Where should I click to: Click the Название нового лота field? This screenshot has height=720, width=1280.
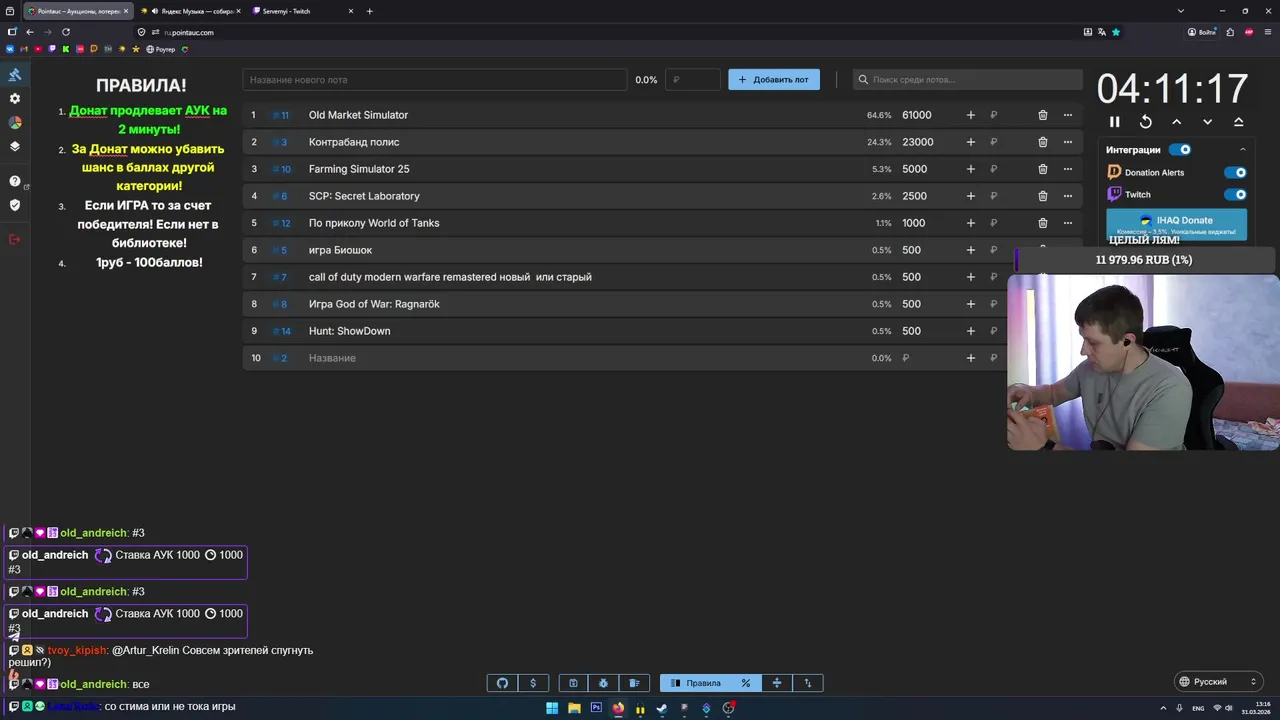435,80
